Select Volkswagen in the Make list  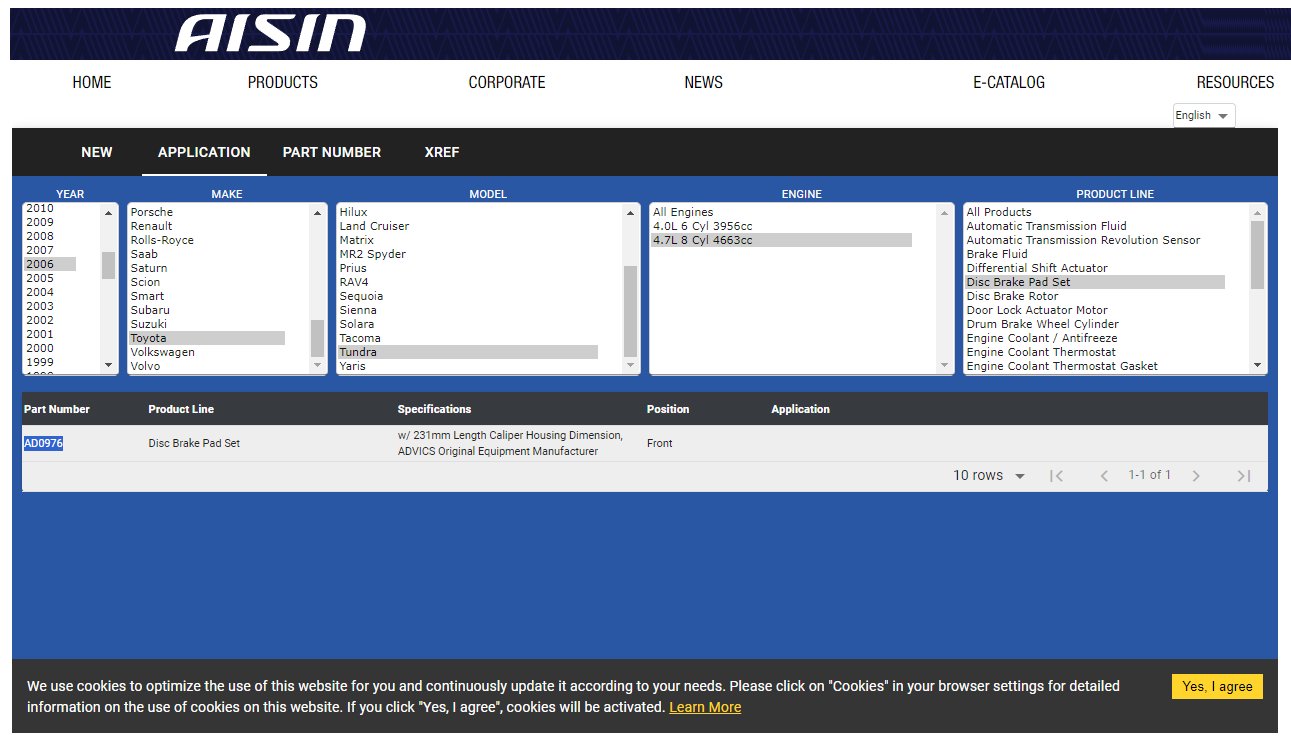(162, 352)
